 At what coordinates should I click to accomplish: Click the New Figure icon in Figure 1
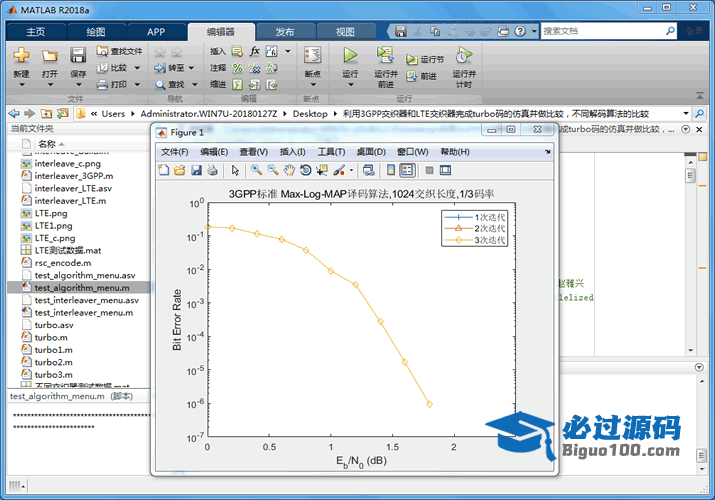[163, 170]
